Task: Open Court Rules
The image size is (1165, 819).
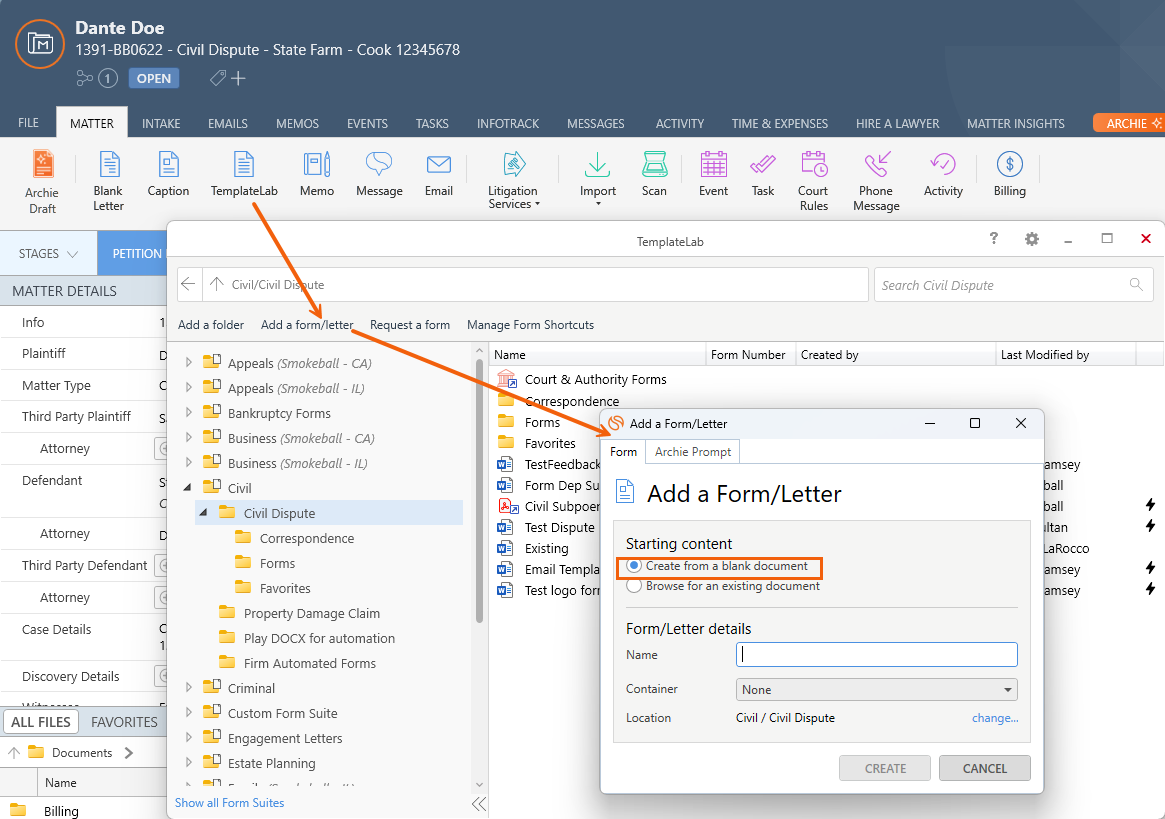Action: (814, 181)
